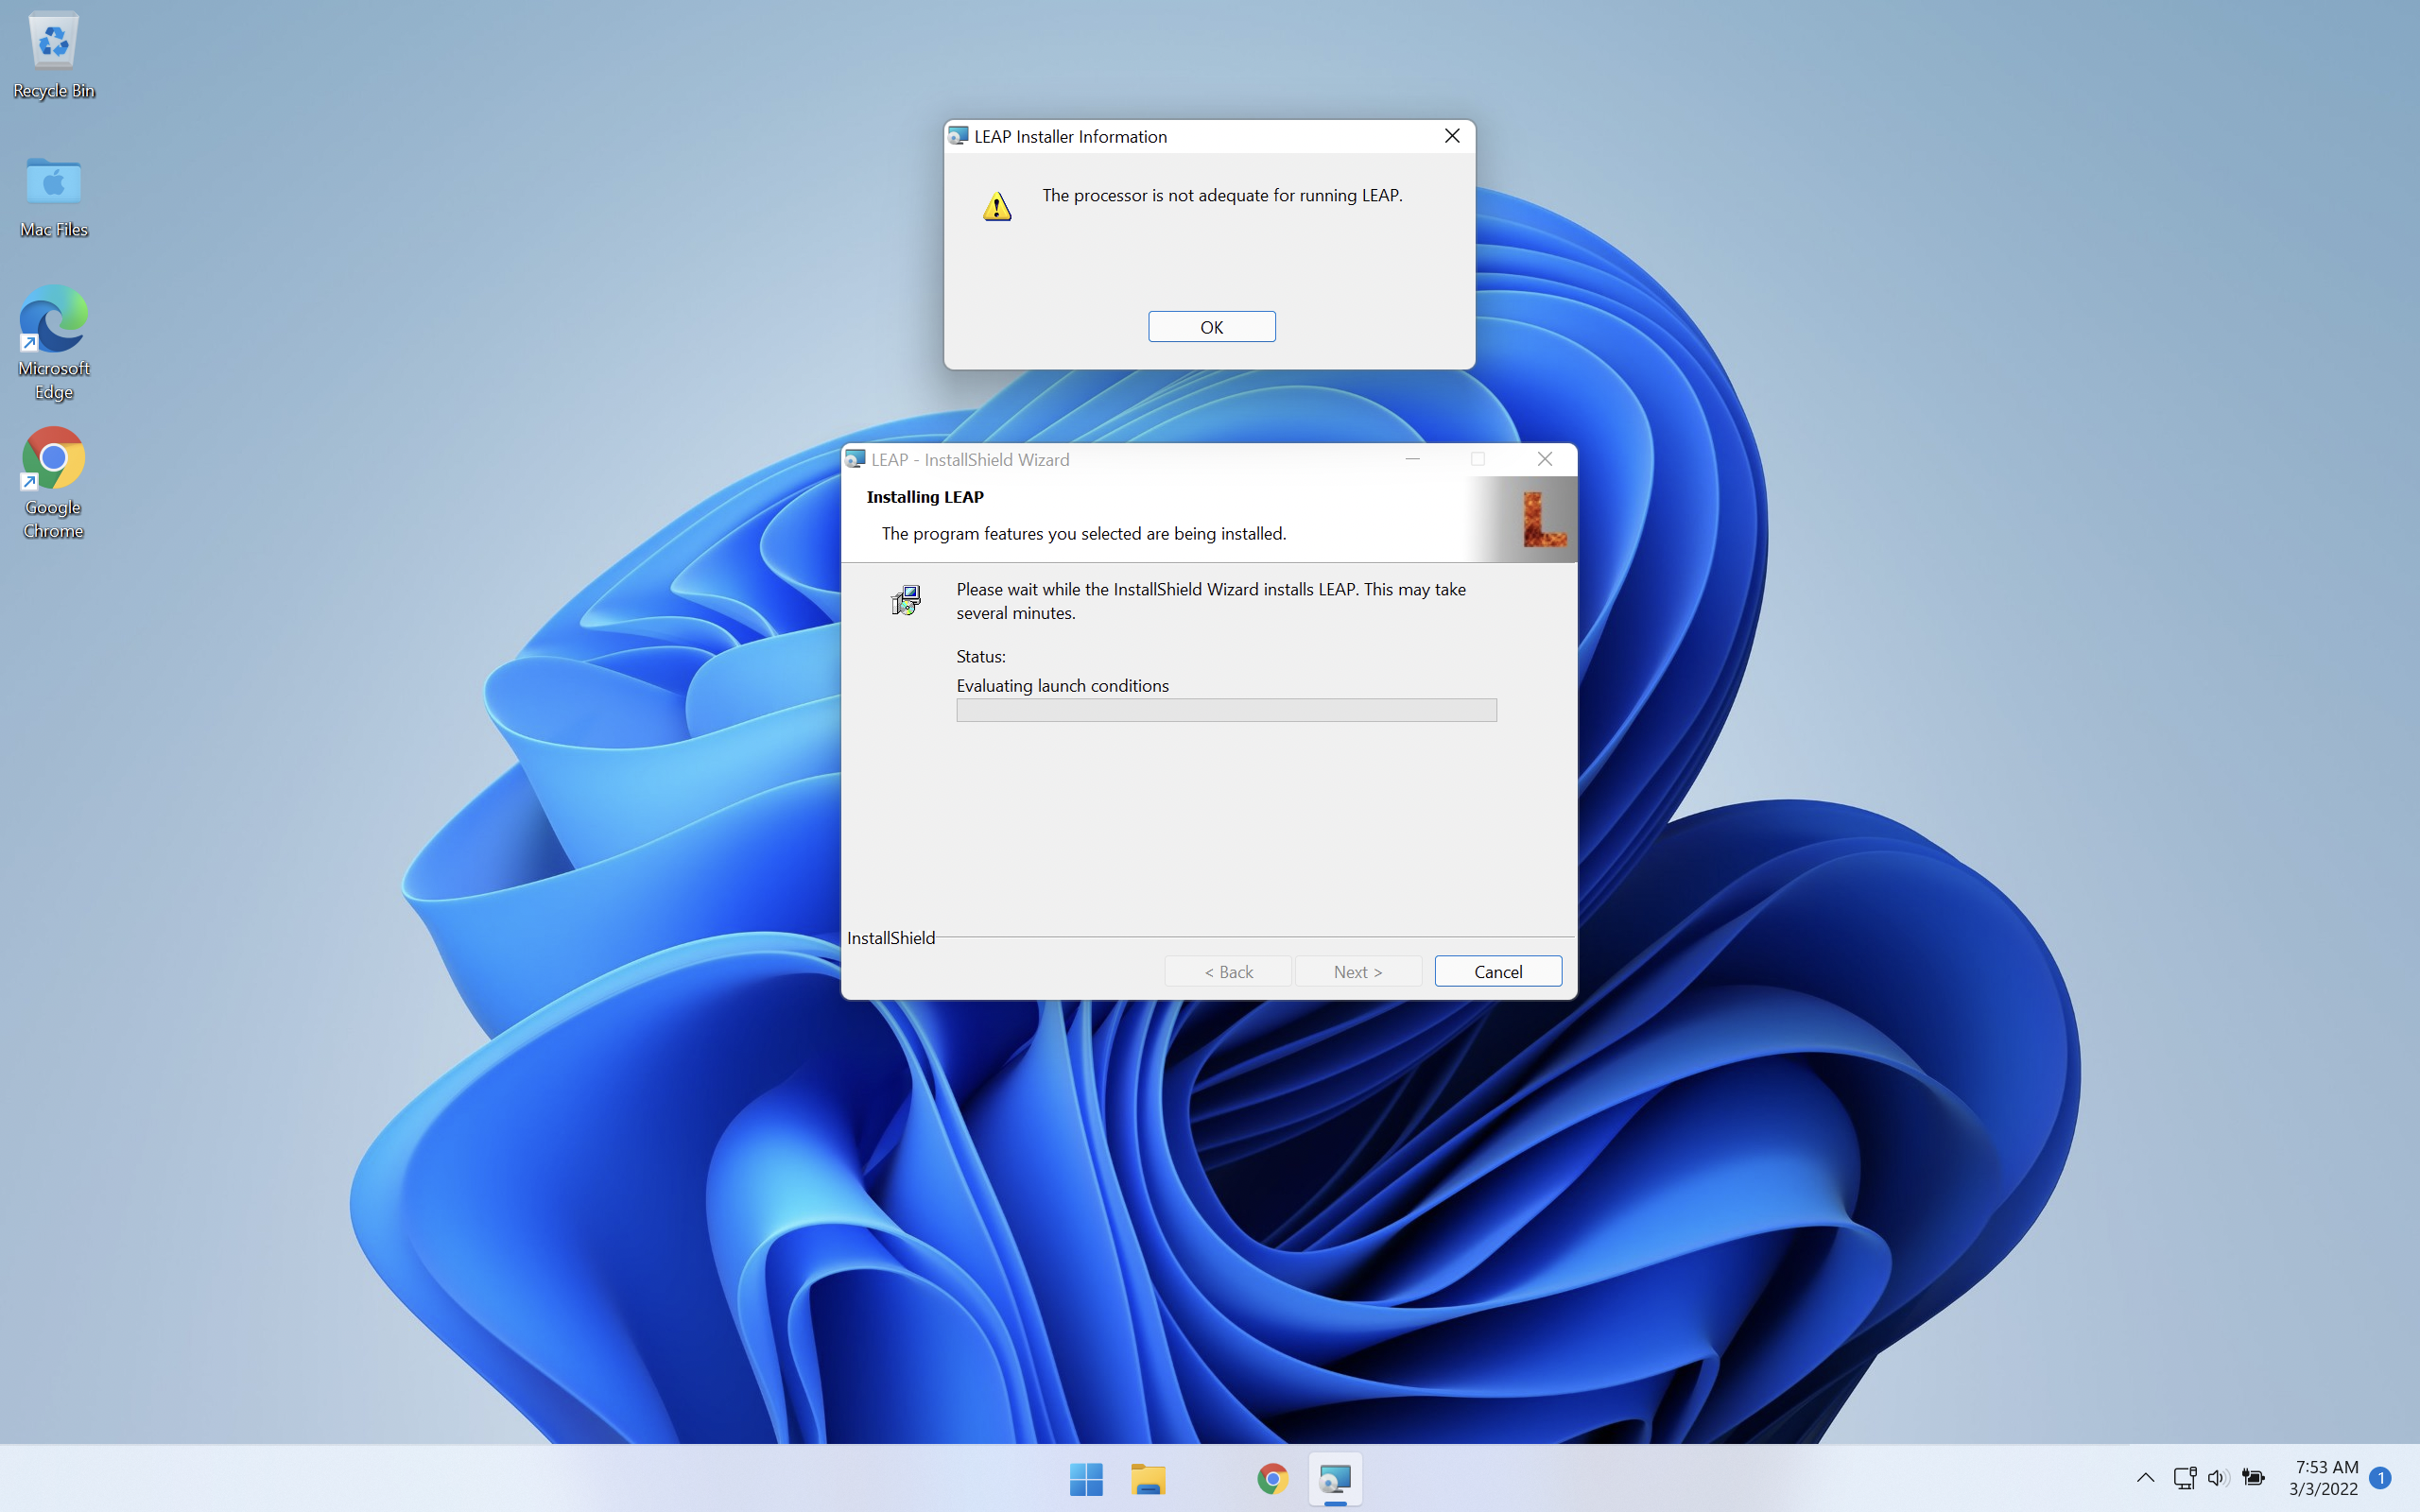
Task: Click the disabled maximize button in InstallShield Wizard
Action: coord(1478,459)
